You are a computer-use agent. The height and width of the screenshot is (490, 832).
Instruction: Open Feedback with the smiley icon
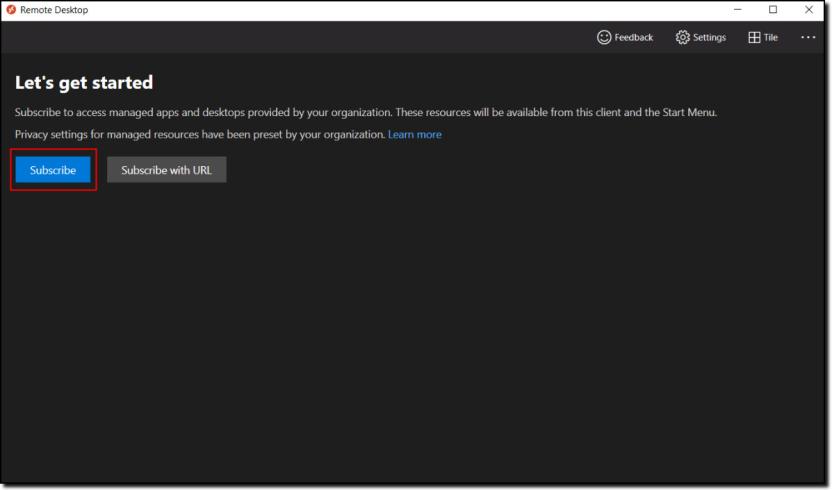click(x=625, y=37)
